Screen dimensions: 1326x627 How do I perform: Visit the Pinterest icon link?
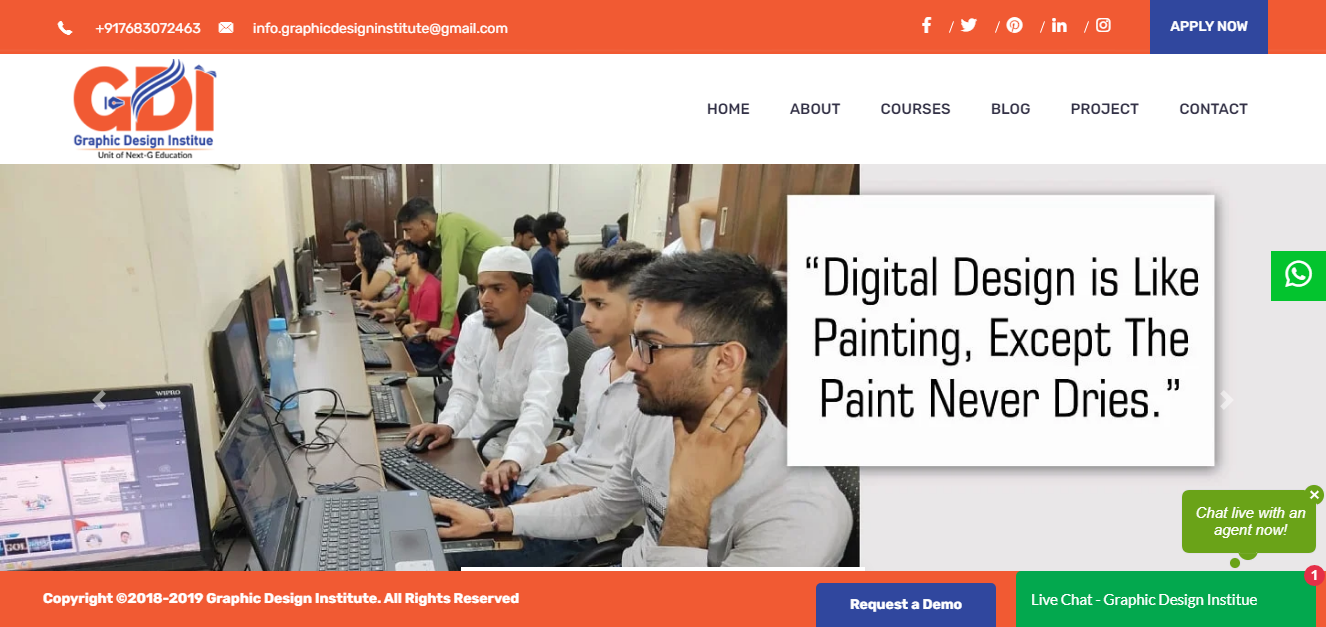point(1015,26)
